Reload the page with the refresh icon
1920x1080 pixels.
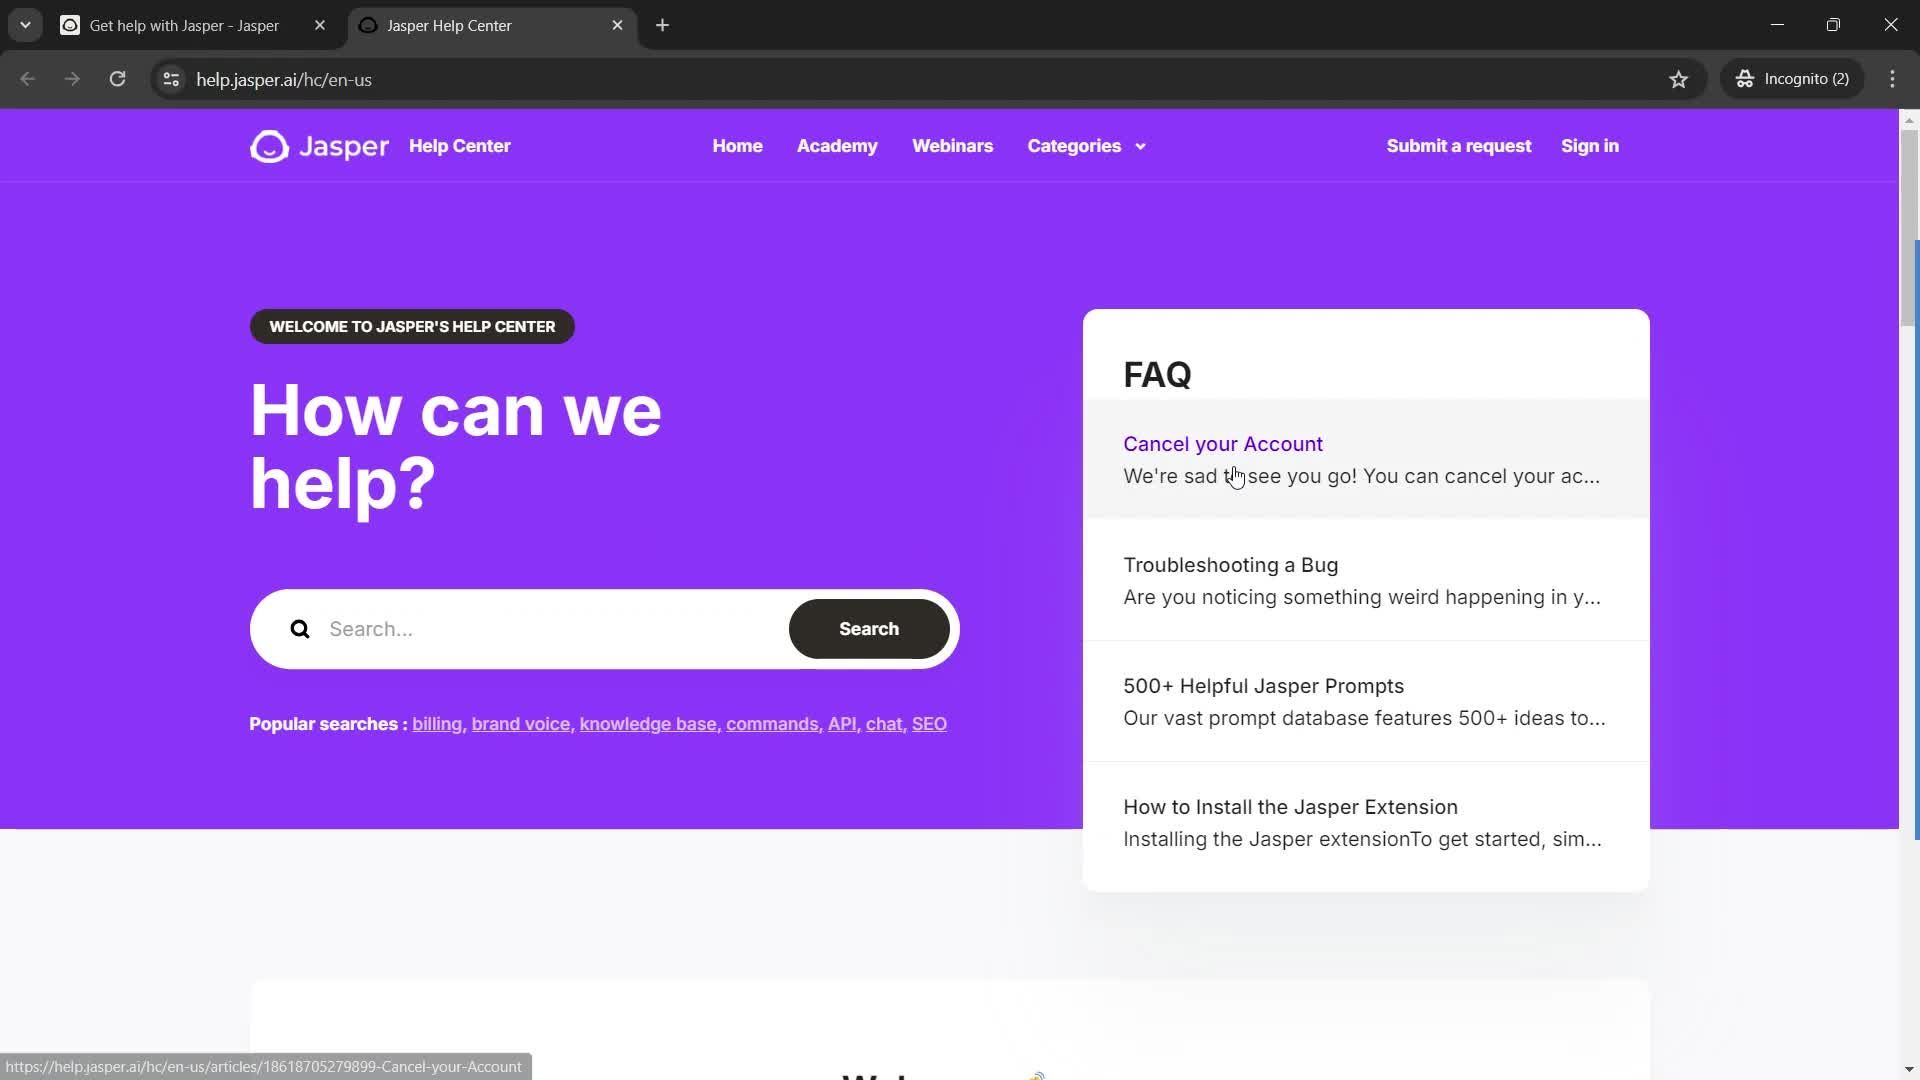tap(117, 79)
